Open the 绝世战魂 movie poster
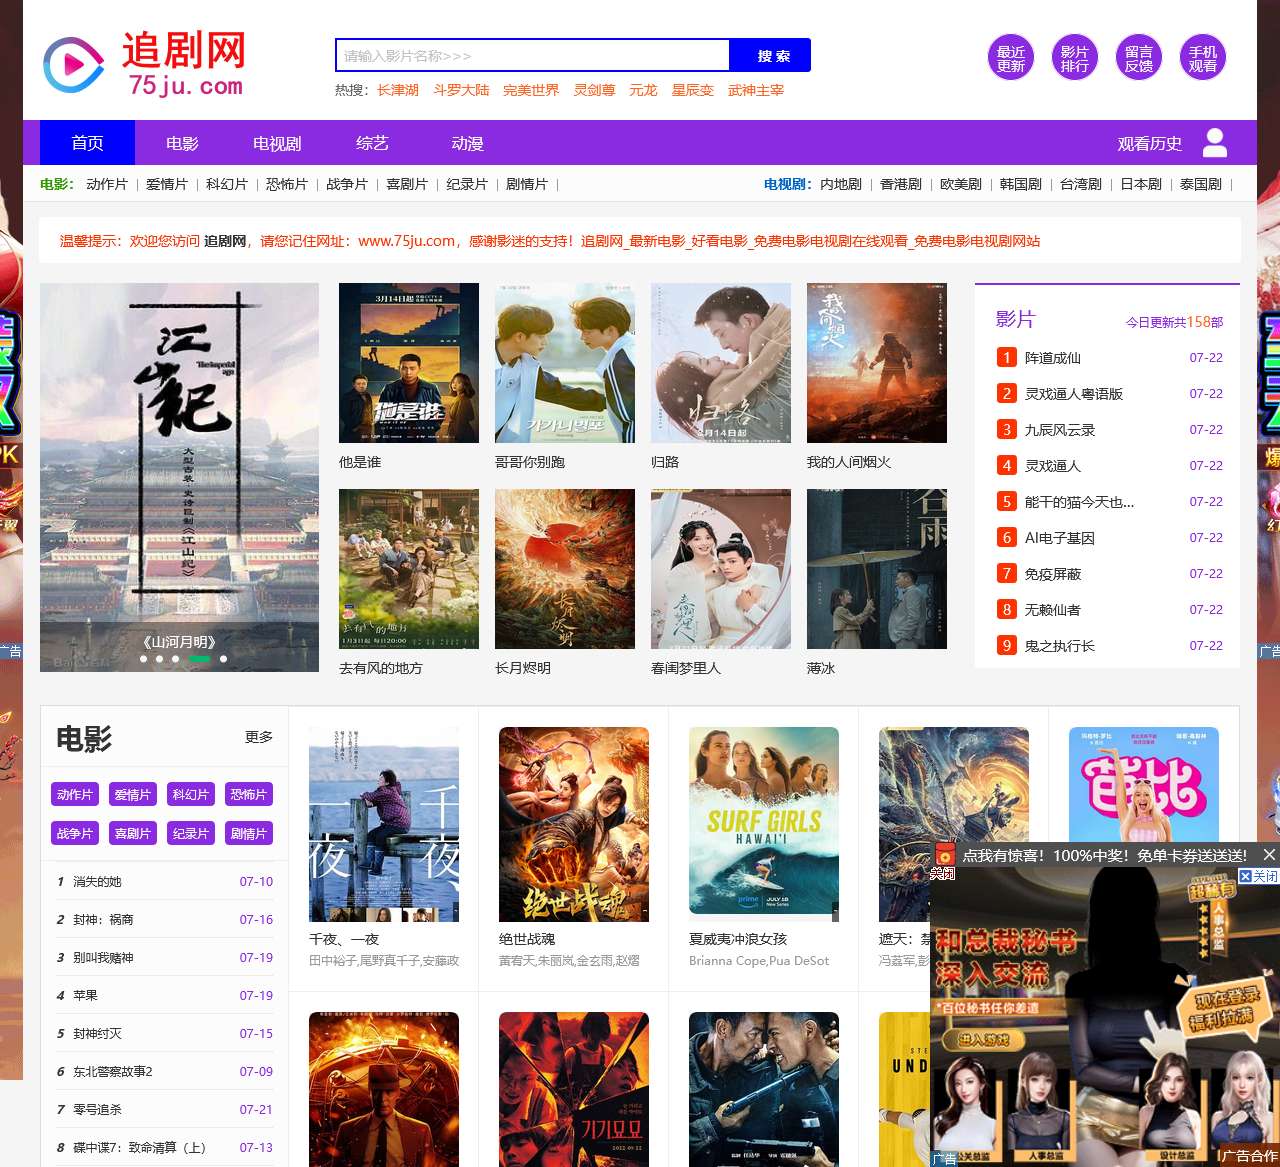 tap(574, 824)
